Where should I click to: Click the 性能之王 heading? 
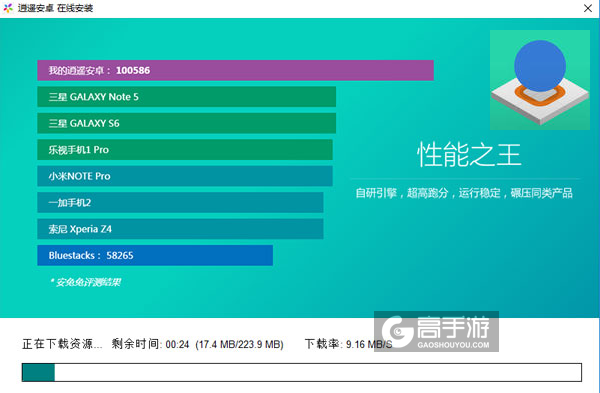(469, 155)
